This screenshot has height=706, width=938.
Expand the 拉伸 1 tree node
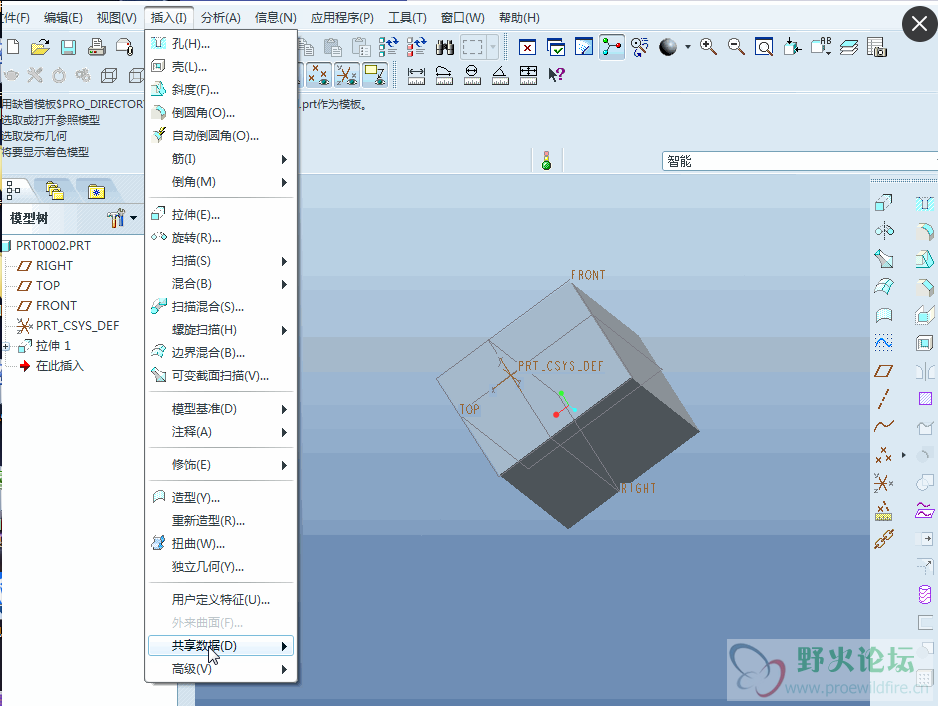pyautogui.click(x=6, y=346)
